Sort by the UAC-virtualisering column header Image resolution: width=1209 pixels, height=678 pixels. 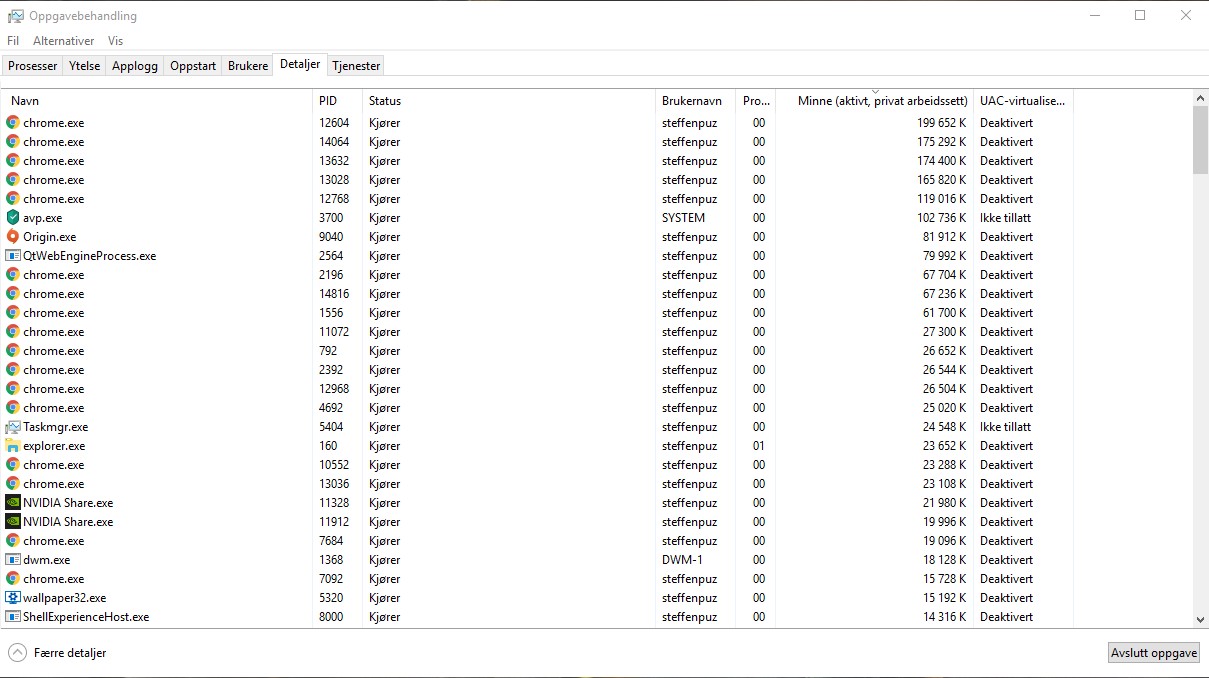[1023, 100]
